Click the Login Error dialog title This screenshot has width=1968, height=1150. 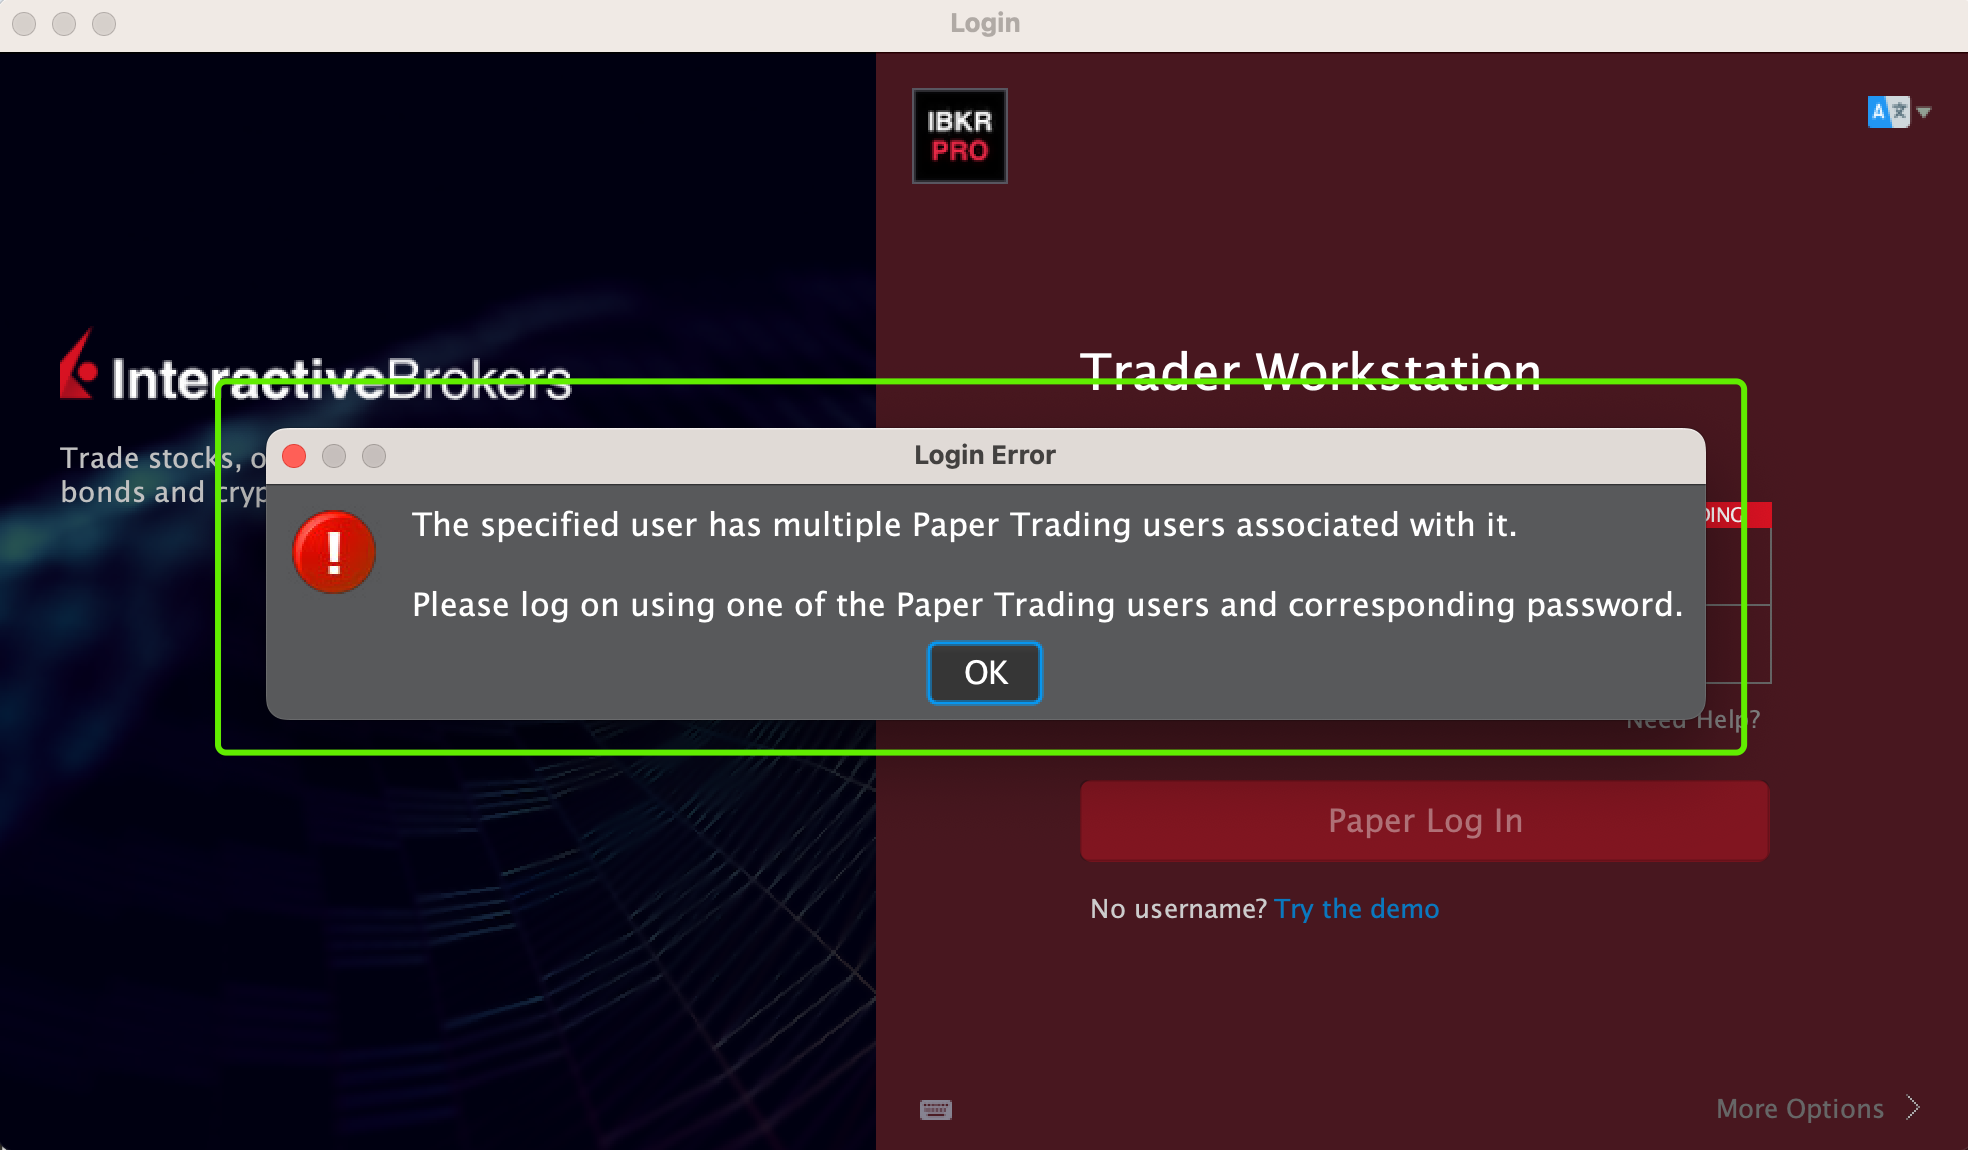(985, 455)
